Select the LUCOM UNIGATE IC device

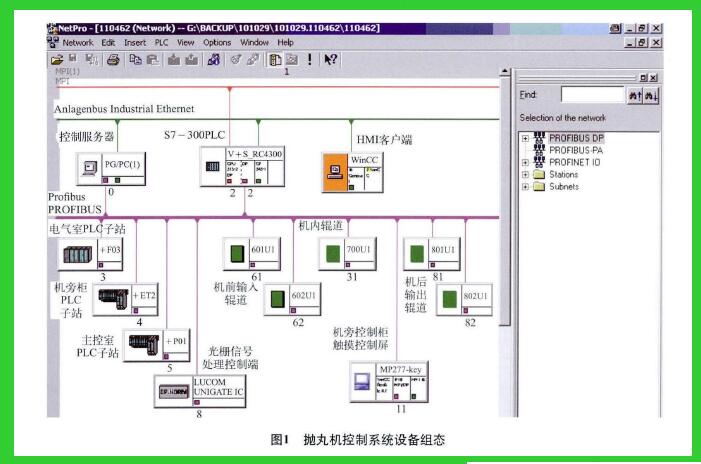click(x=200, y=391)
